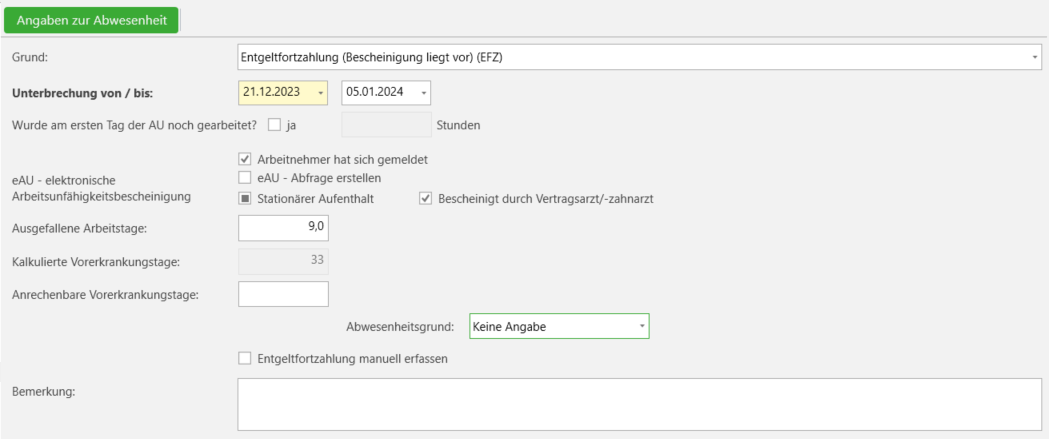Viewport: 1049px width, 439px height.
Task: Open the start date 21.12.2023 picker arrow
Action: coord(321,92)
